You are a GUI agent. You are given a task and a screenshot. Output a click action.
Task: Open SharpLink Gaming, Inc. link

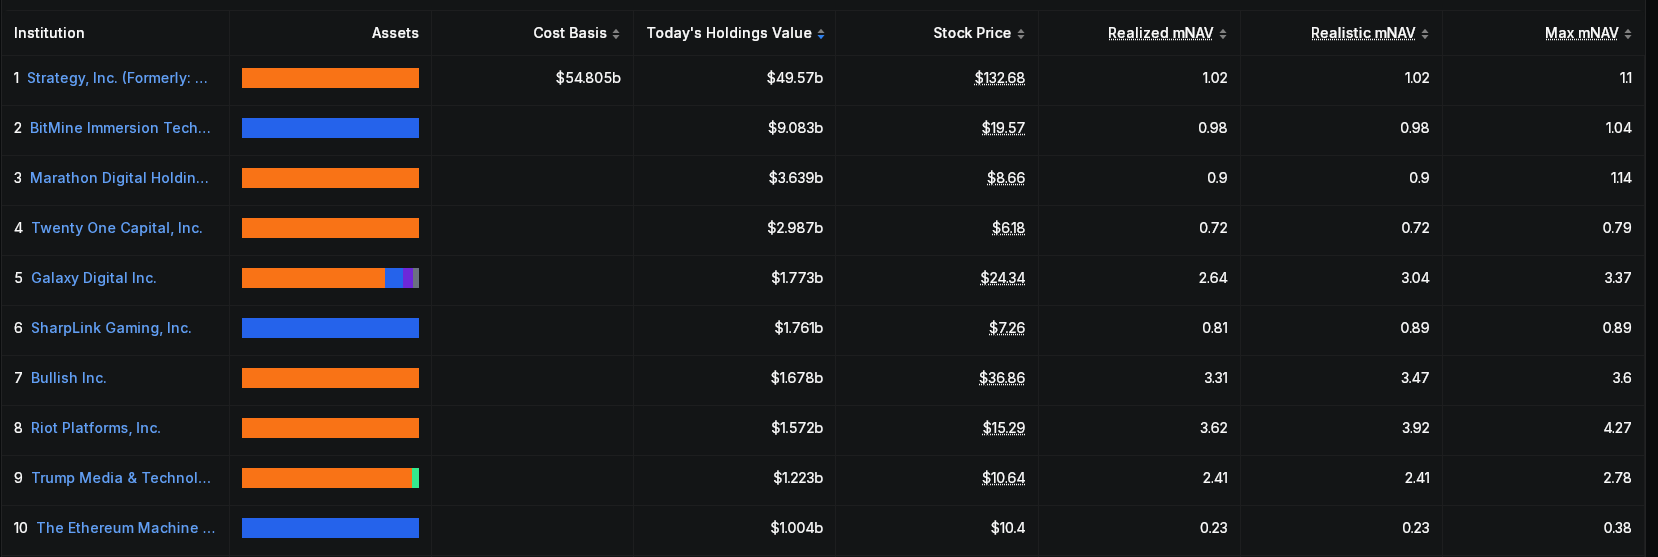click(x=111, y=328)
